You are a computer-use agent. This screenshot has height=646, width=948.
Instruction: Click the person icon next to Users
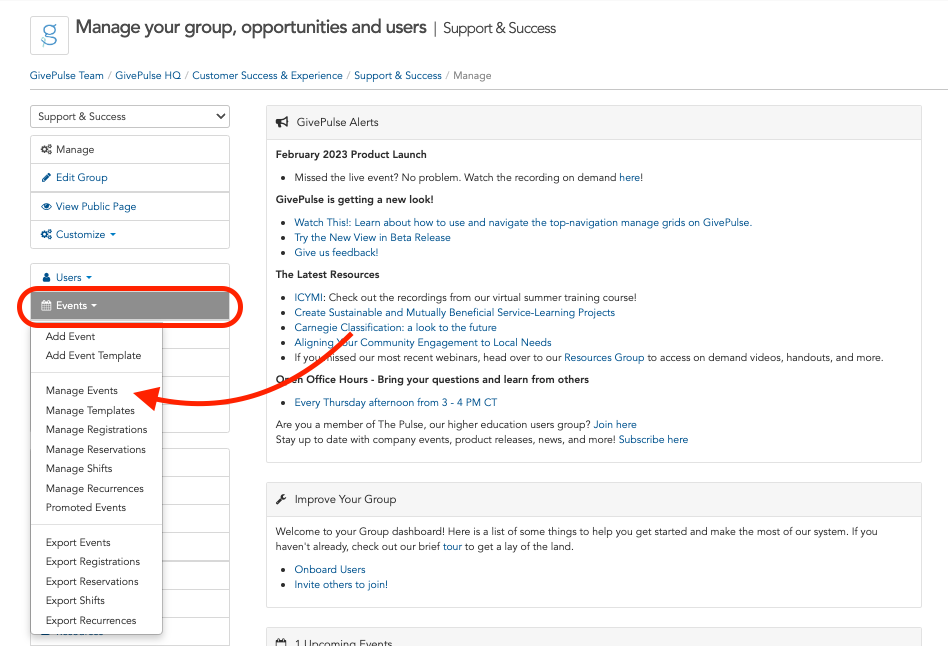tap(46, 277)
